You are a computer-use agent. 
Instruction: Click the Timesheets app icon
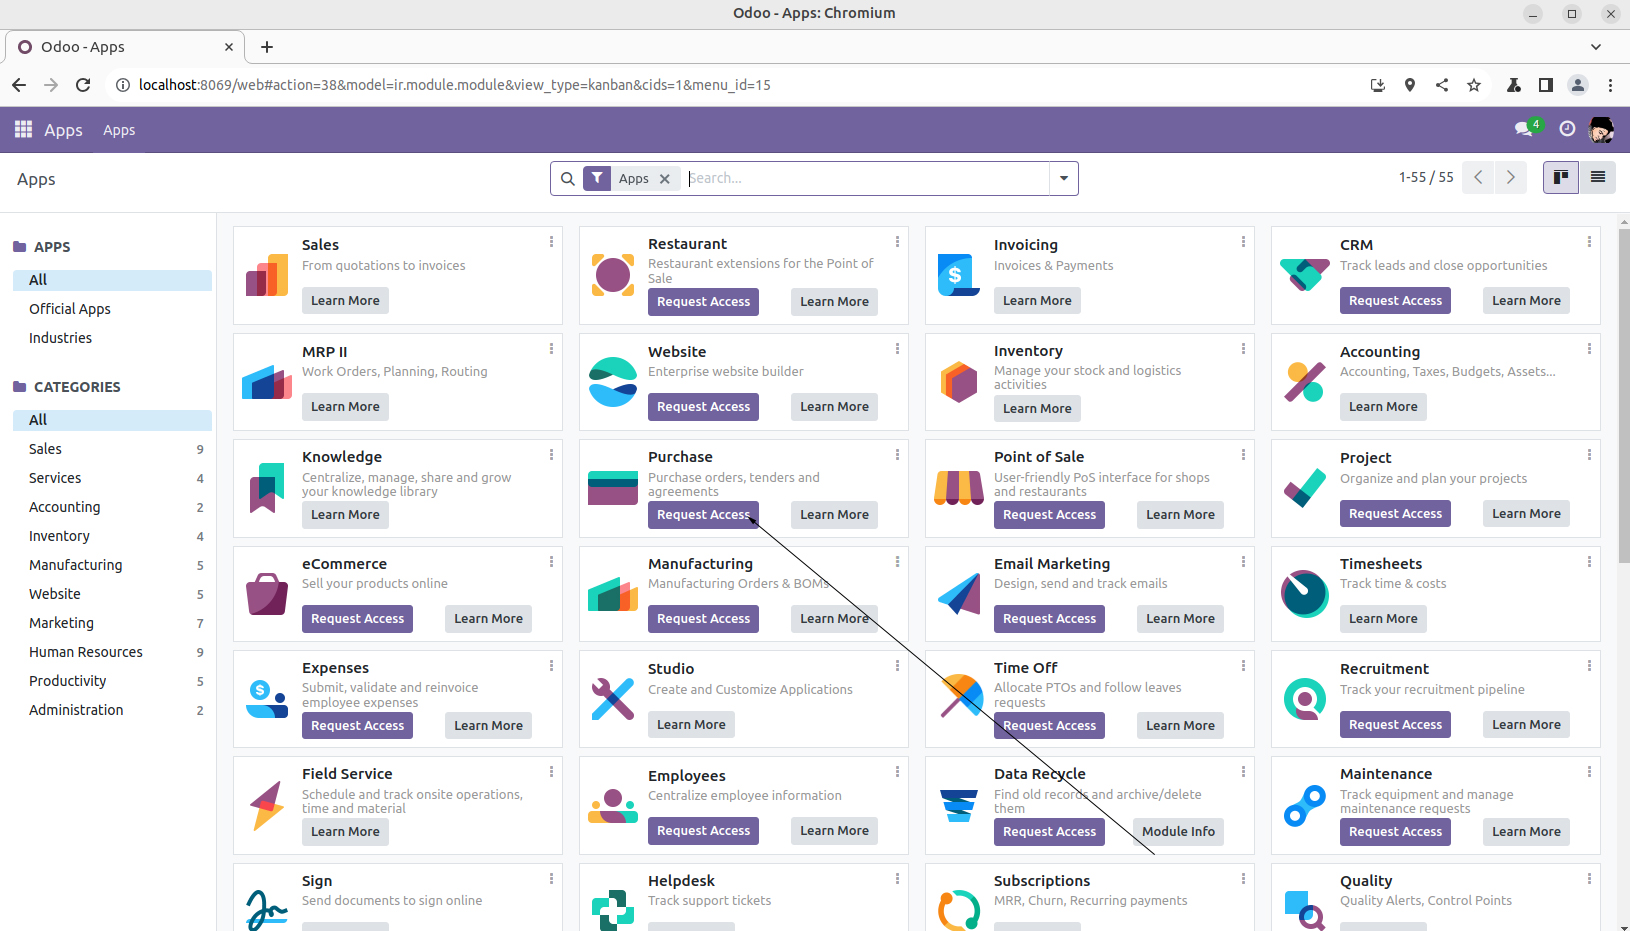pos(1304,593)
